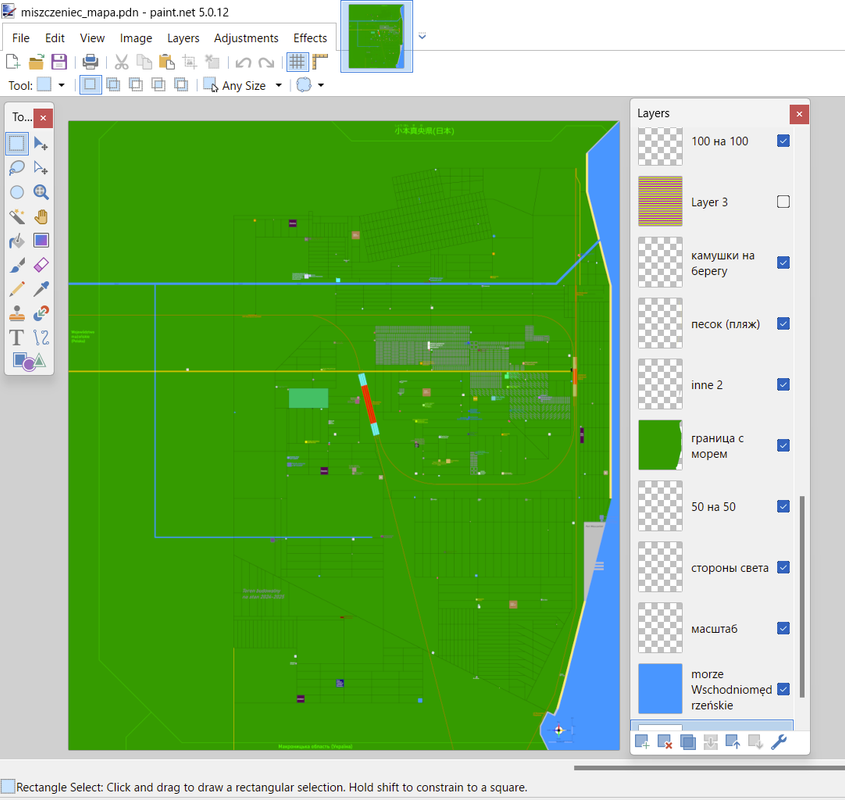Activate the Zoom tool
The image size is (845, 800).
(x=41, y=192)
